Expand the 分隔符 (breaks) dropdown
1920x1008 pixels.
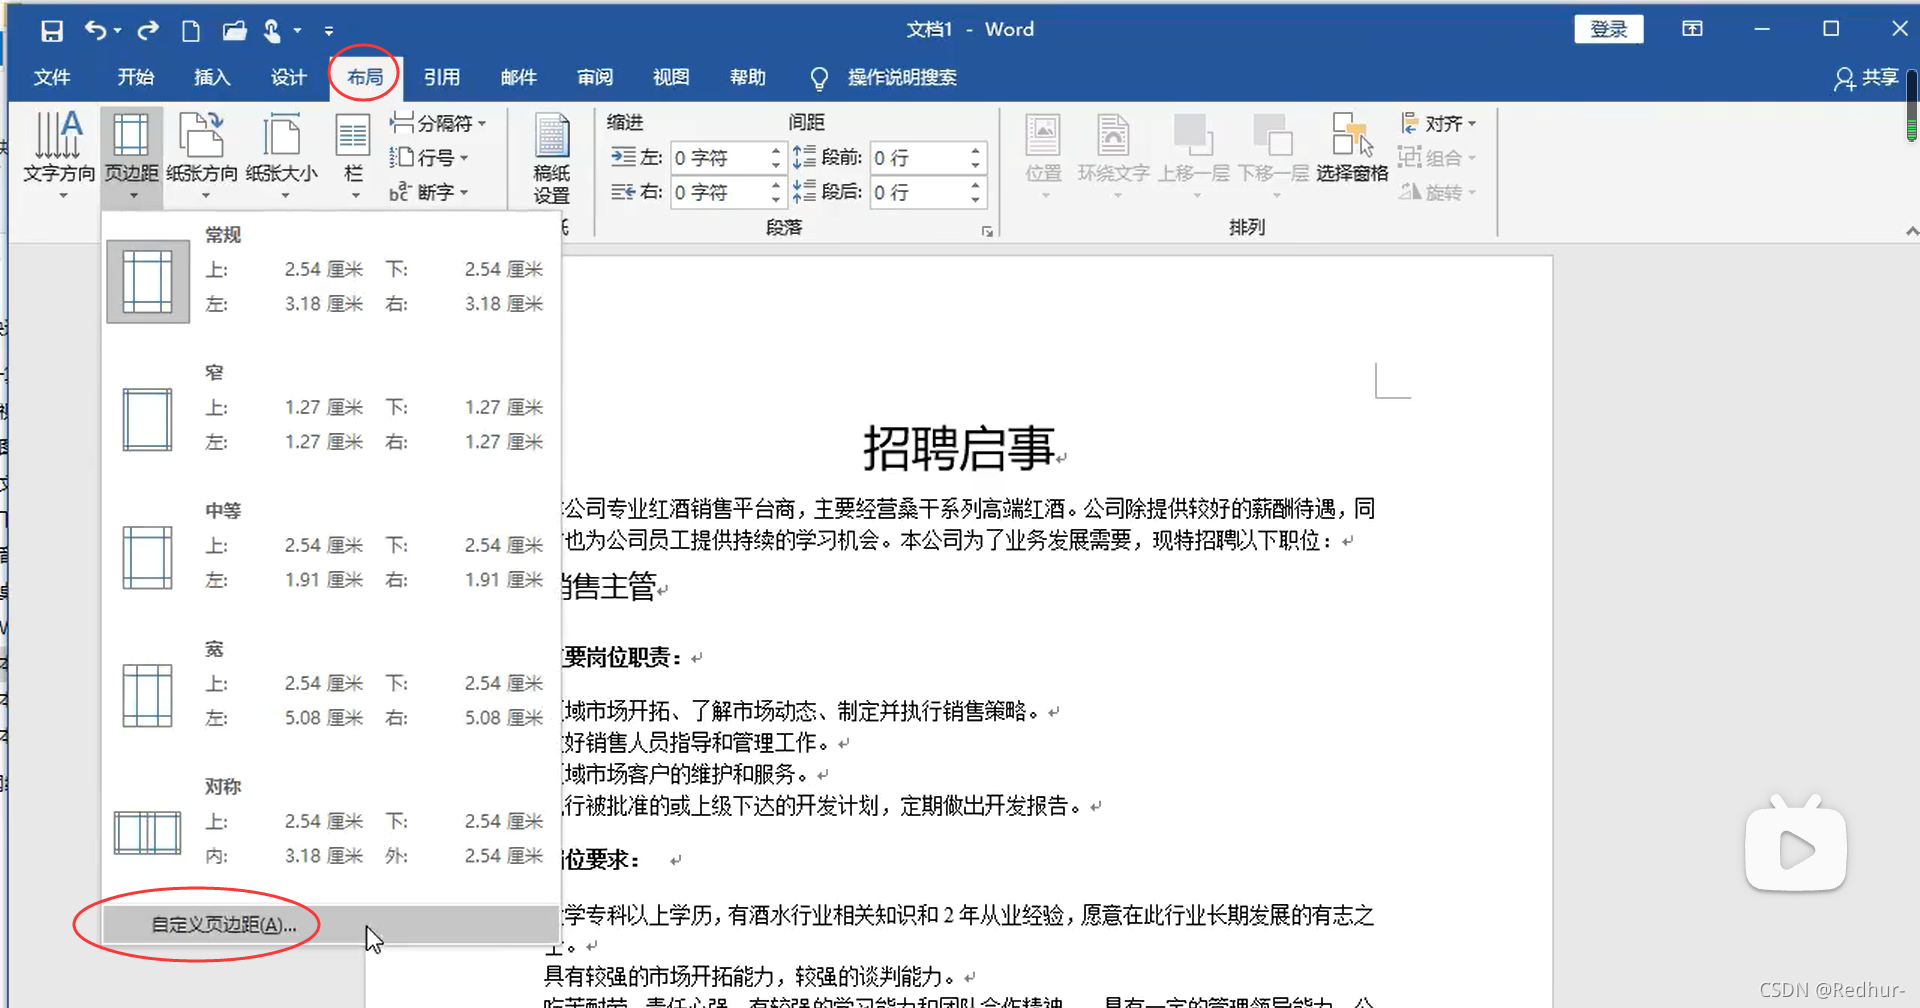pyautogui.click(x=440, y=122)
